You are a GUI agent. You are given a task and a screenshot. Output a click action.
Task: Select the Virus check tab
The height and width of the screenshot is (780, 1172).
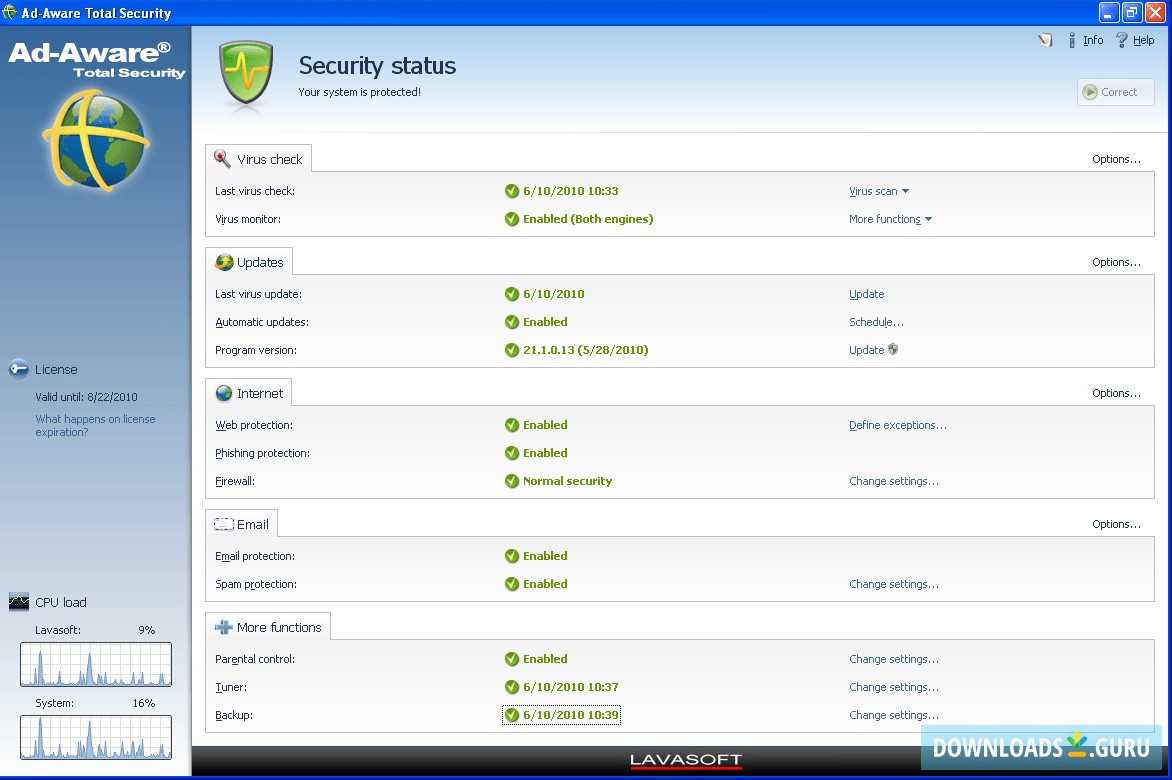point(259,158)
